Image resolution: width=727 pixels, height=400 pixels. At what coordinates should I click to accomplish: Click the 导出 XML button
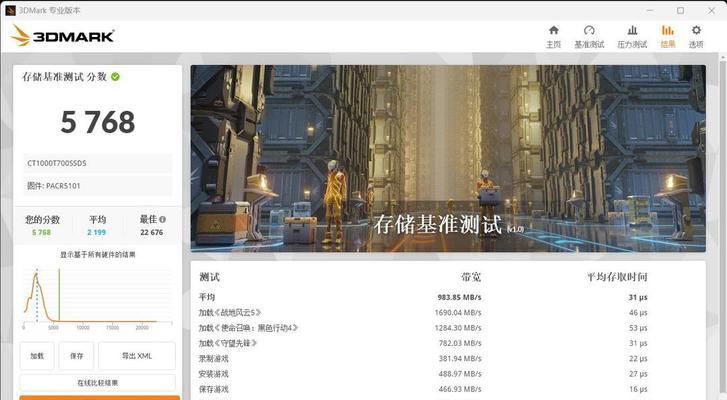click(x=137, y=356)
